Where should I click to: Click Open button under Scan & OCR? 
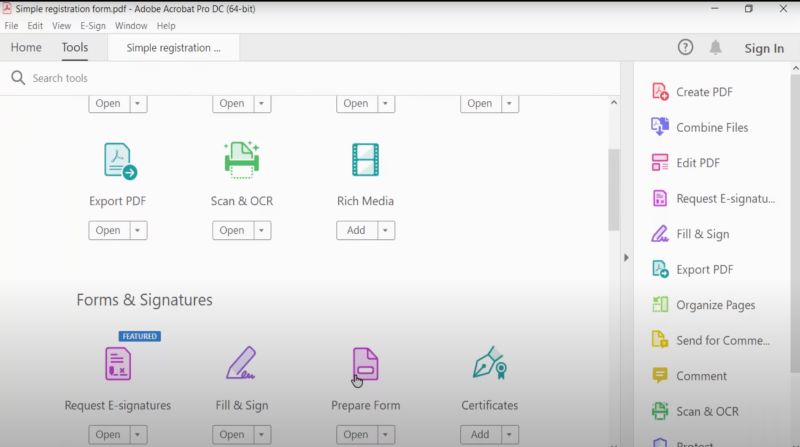click(231, 230)
